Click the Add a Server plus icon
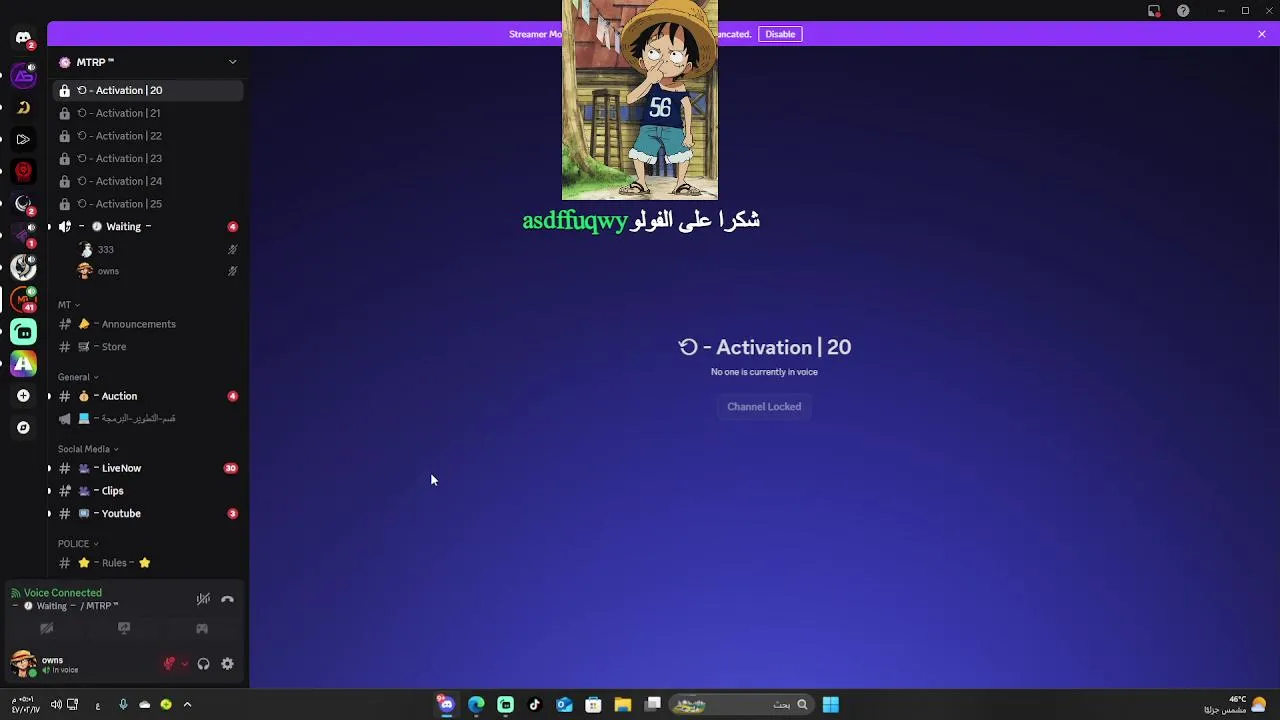This screenshot has height=720, width=1280. click(23, 396)
